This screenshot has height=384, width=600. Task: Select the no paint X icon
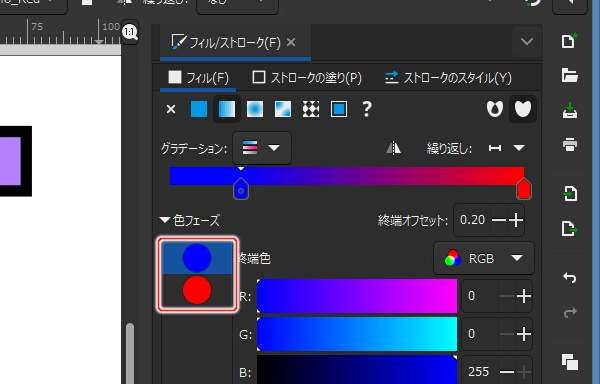(x=171, y=109)
